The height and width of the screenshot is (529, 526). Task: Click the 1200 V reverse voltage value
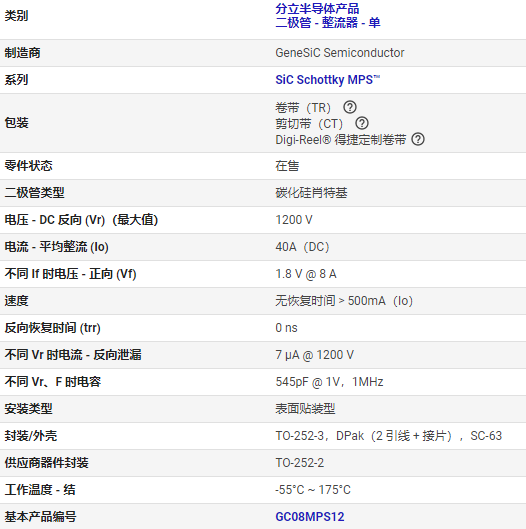coord(294,220)
